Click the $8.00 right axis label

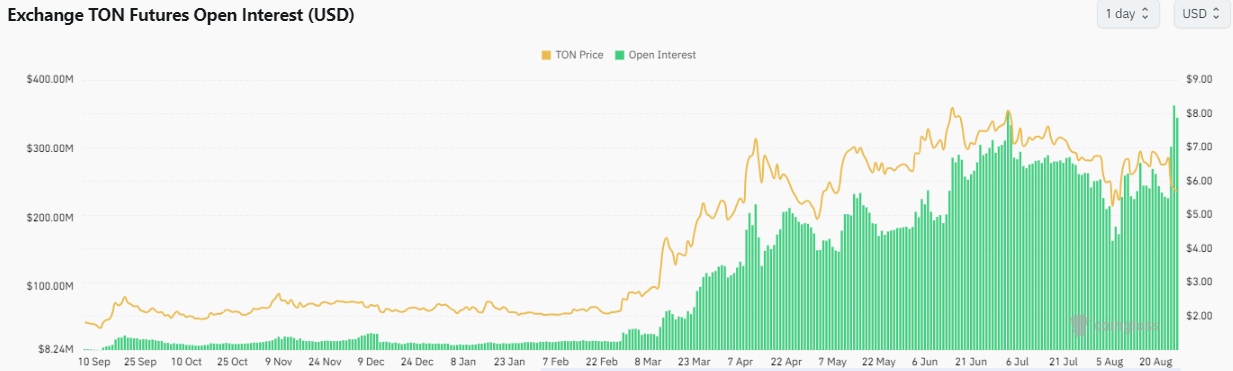(x=1198, y=113)
